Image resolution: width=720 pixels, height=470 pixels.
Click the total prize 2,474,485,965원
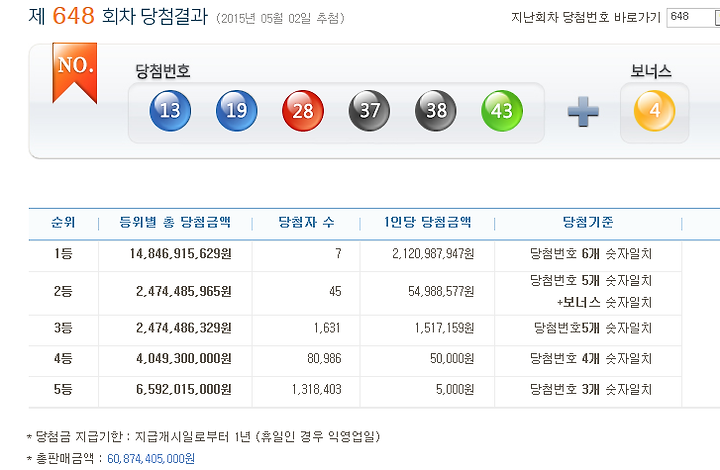[184, 291]
